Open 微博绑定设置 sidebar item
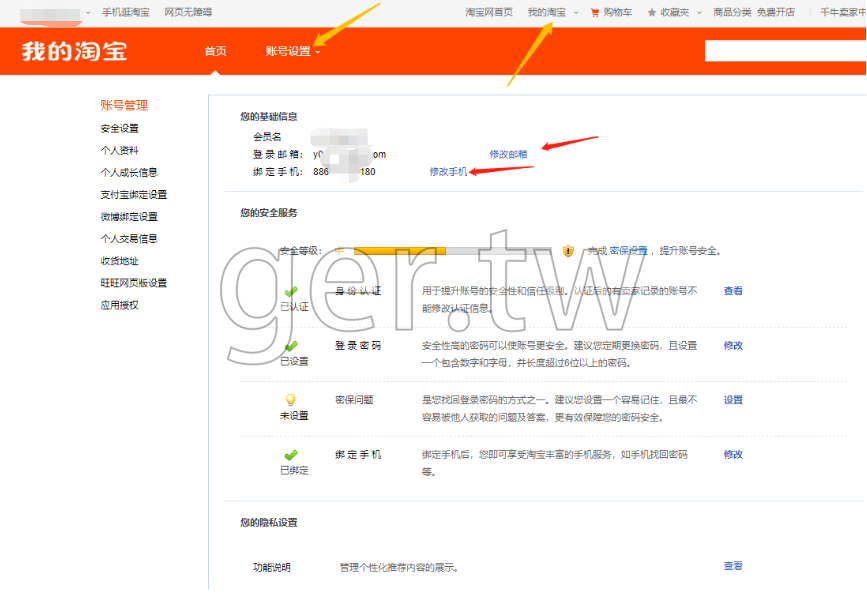 pos(129,217)
